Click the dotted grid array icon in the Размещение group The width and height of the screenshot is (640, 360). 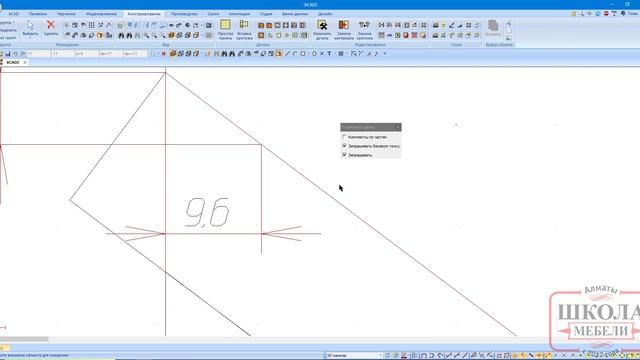click(x=92, y=25)
